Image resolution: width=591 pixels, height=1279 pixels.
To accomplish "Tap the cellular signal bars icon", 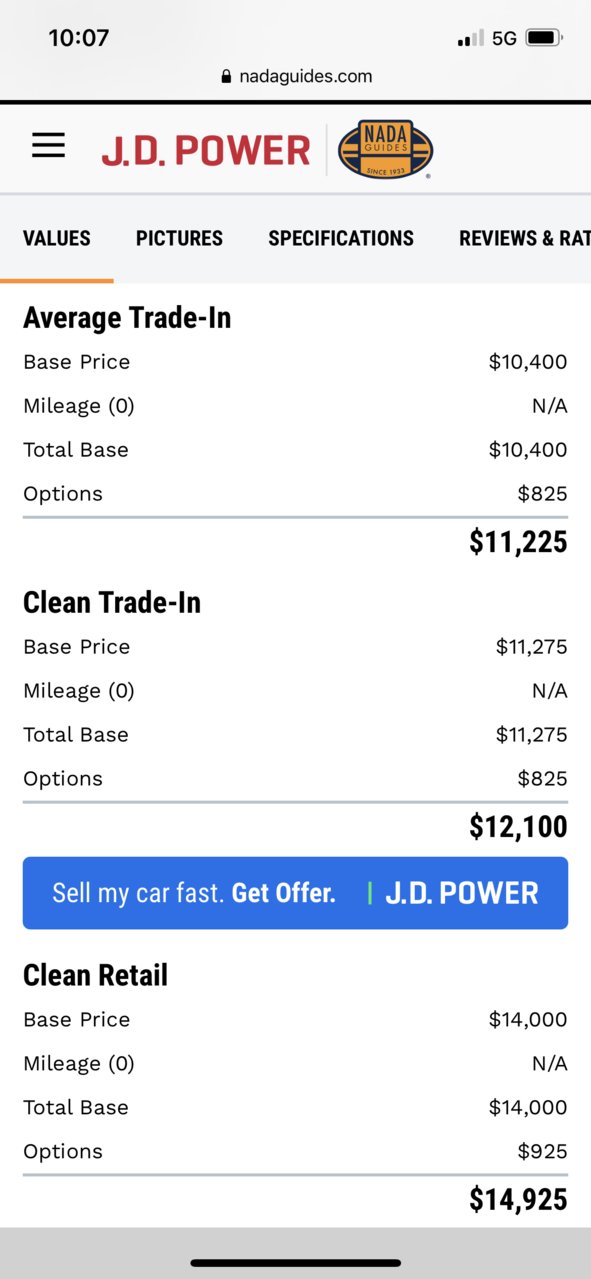I will point(471,39).
